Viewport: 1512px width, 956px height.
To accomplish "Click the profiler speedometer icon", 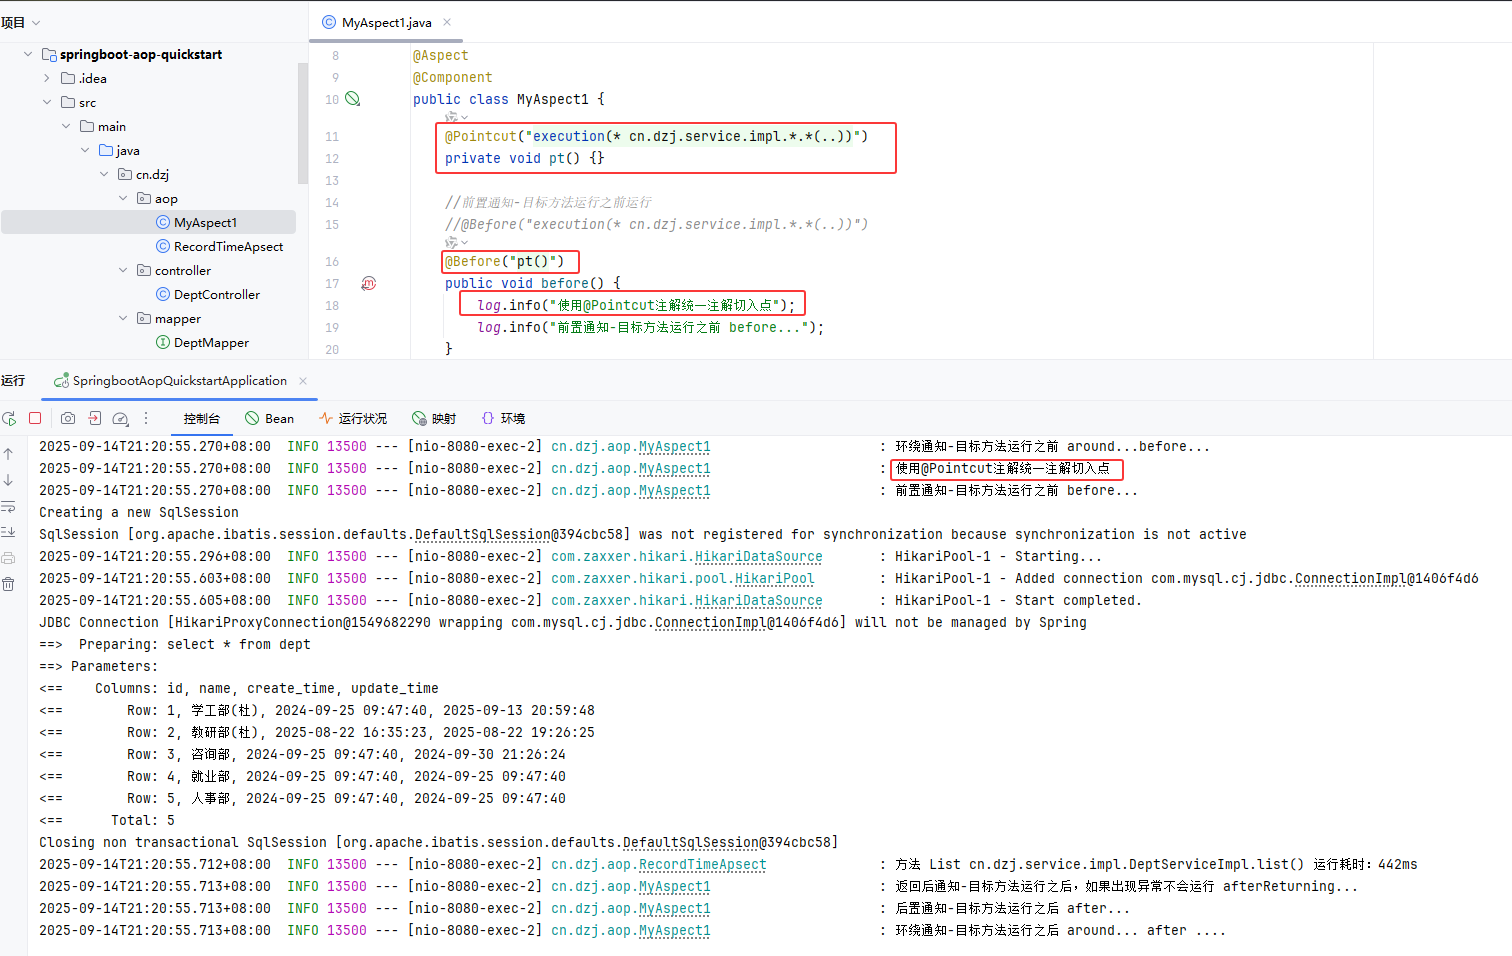I will tap(120, 418).
